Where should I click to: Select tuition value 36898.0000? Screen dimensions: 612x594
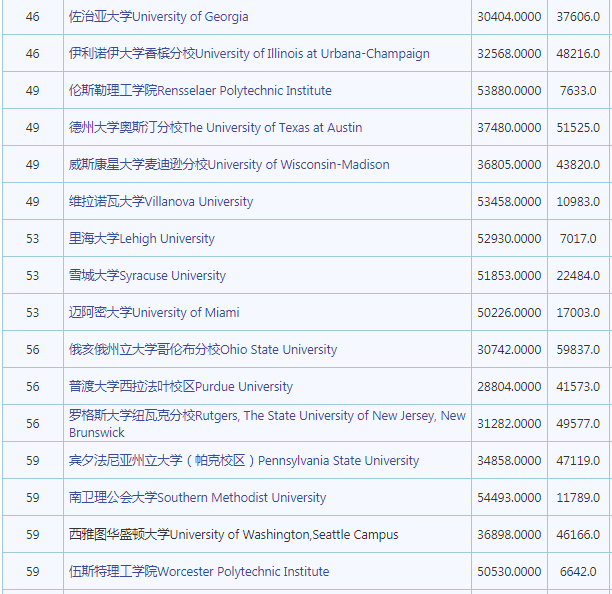(x=509, y=535)
